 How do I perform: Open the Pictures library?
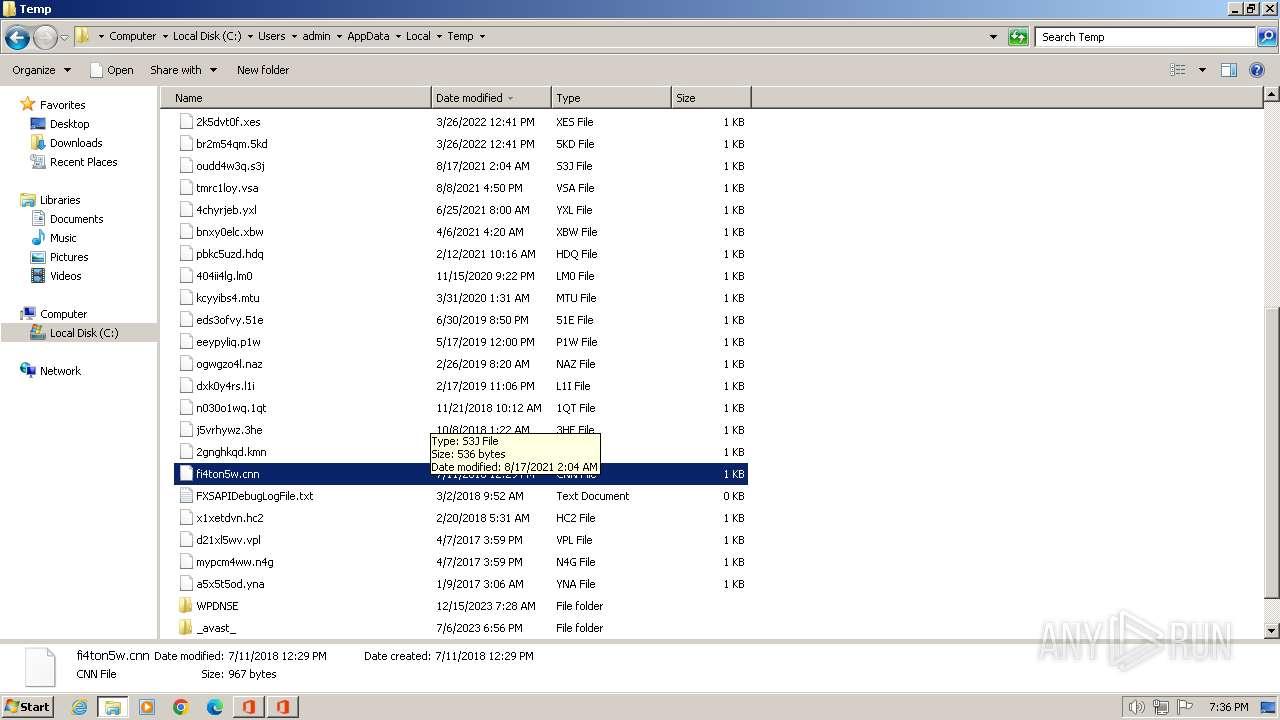[x=69, y=257]
